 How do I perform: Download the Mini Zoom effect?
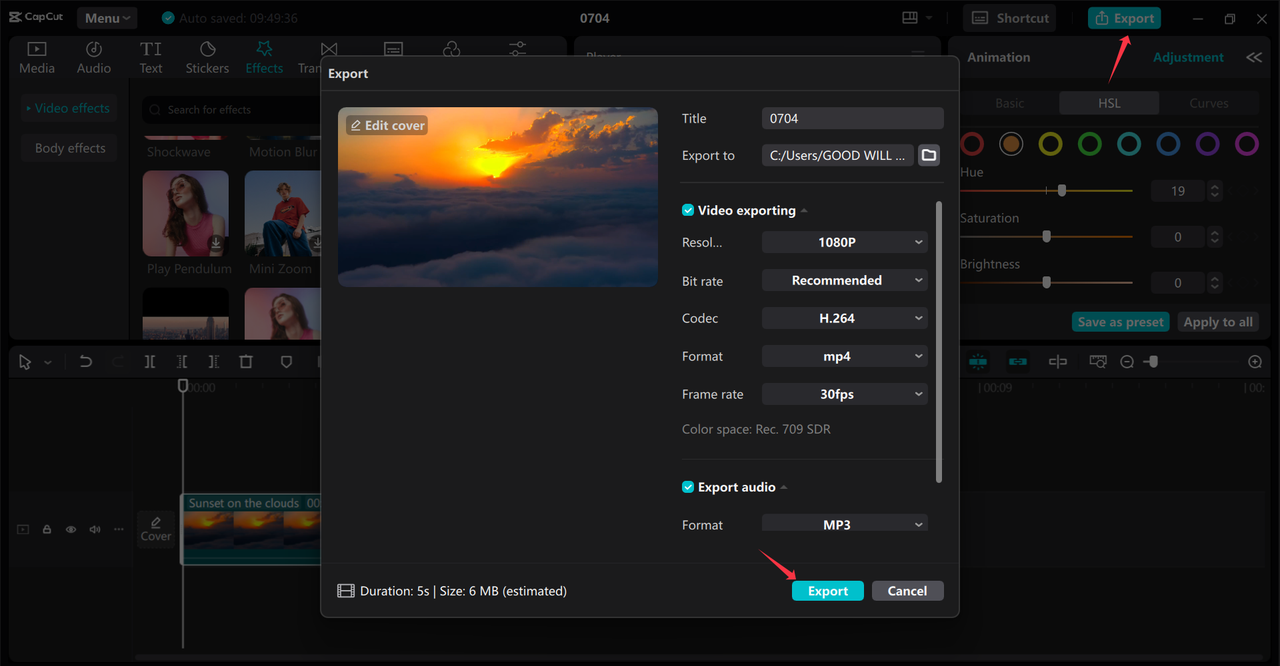point(316,243)
